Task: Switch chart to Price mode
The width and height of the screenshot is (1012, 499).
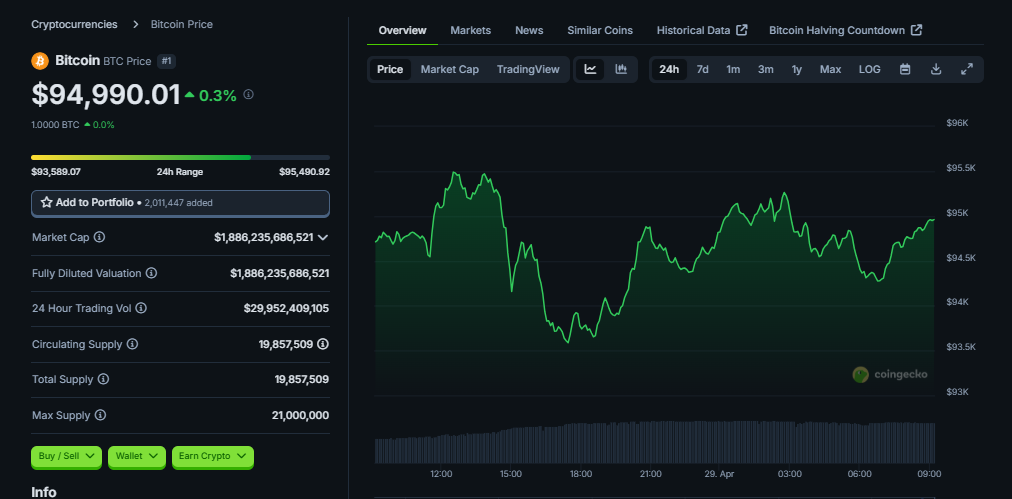Action: click(390, 69)
